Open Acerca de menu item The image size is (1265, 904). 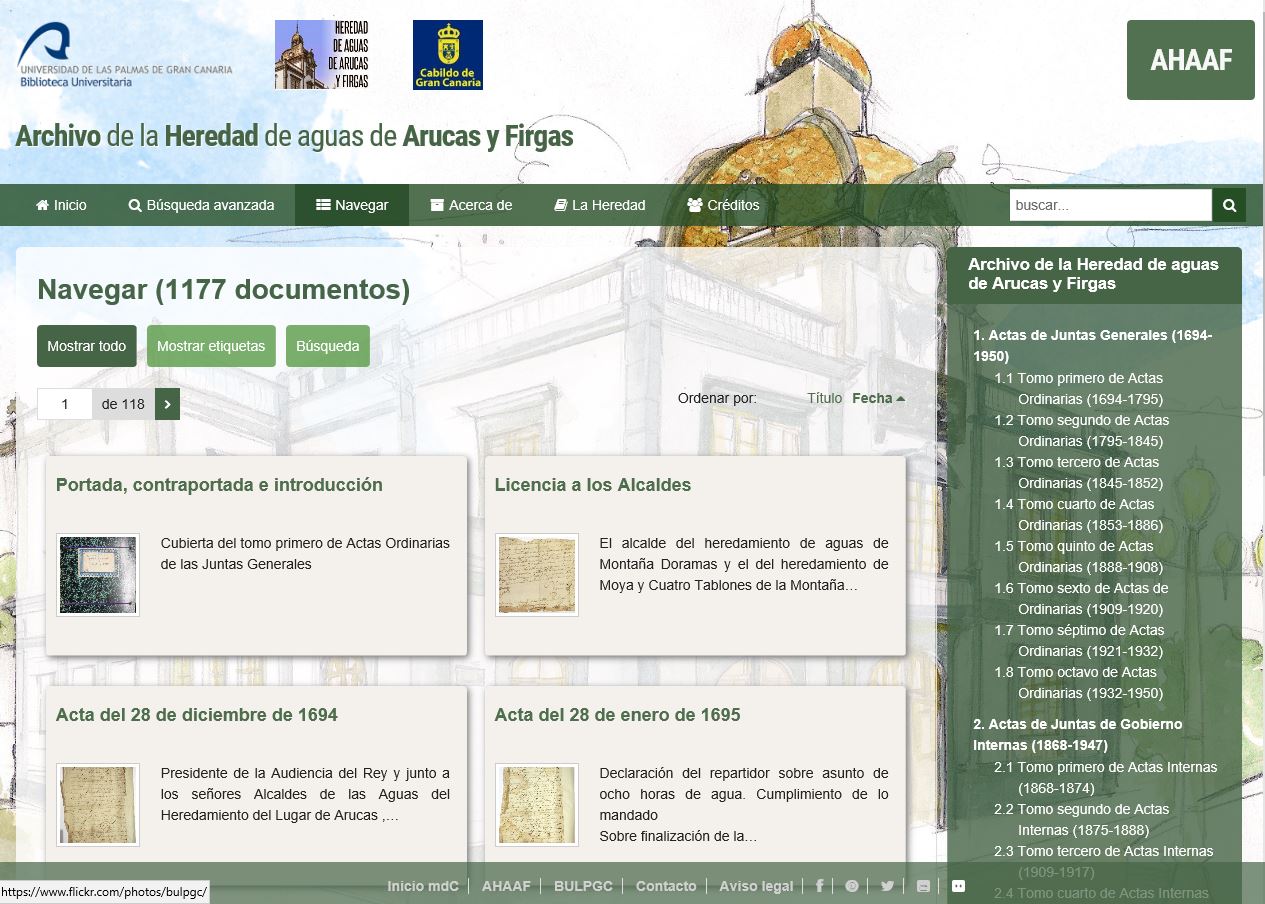coord(471,205)
